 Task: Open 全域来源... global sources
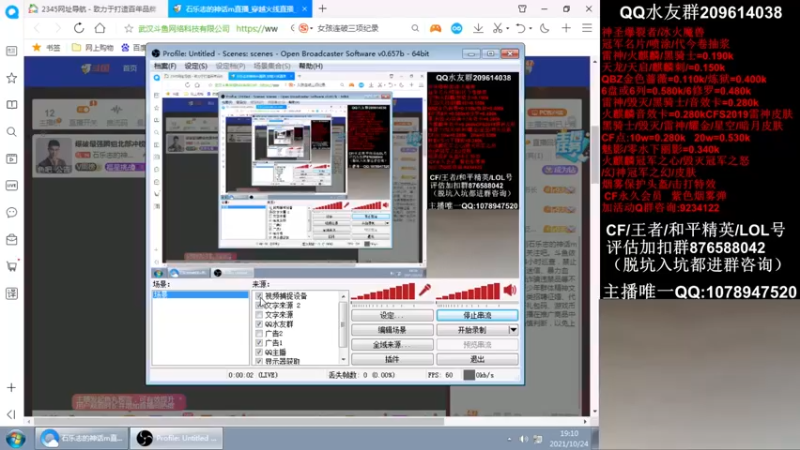392,345
